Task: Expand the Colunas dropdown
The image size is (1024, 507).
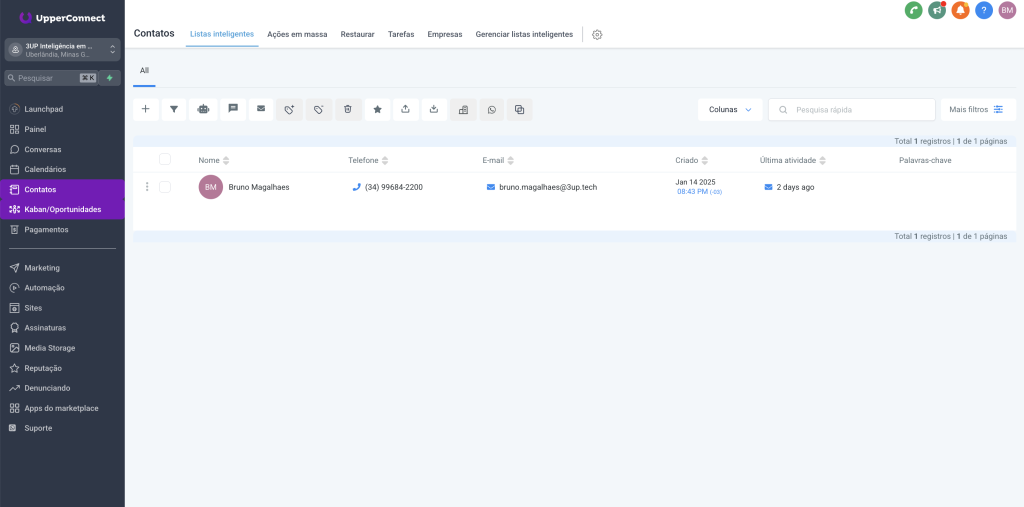Action: [730, 110]
